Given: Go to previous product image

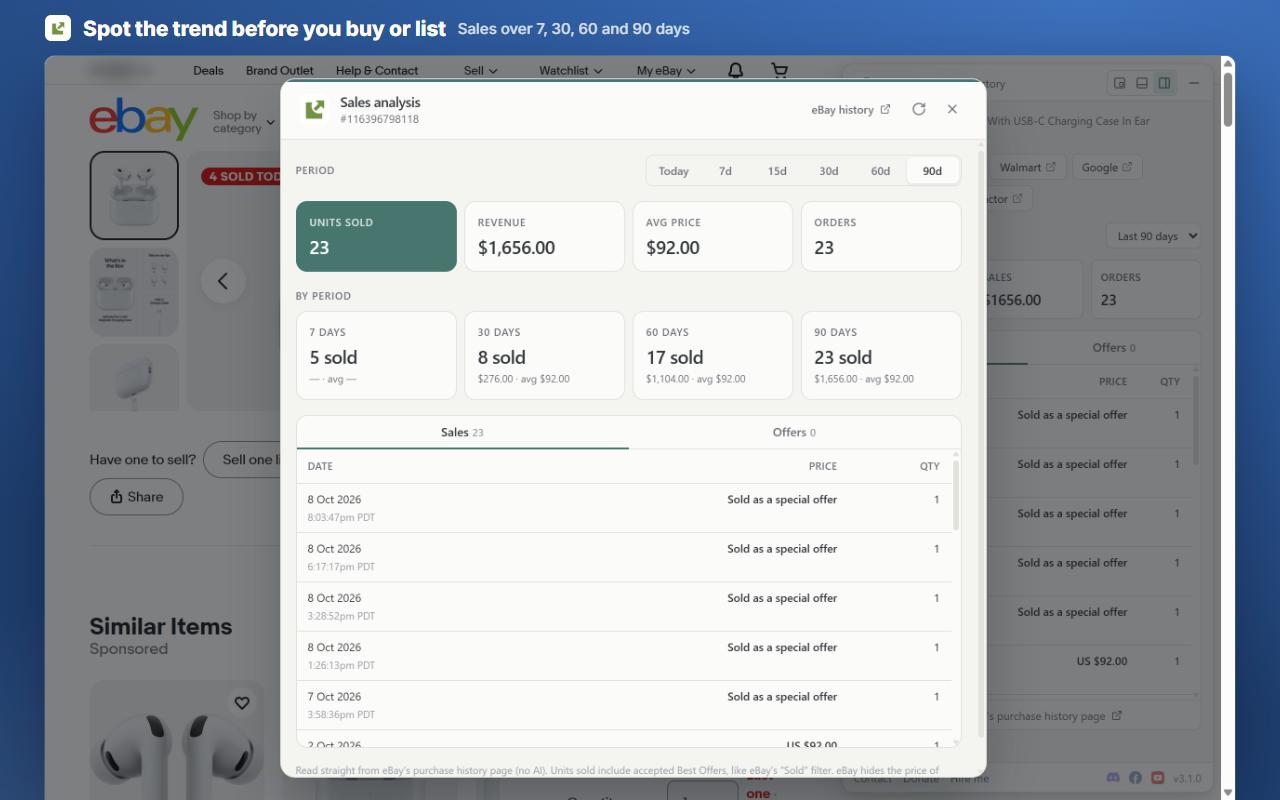Looking at the screenshot, I should click(x=223, y=281).
